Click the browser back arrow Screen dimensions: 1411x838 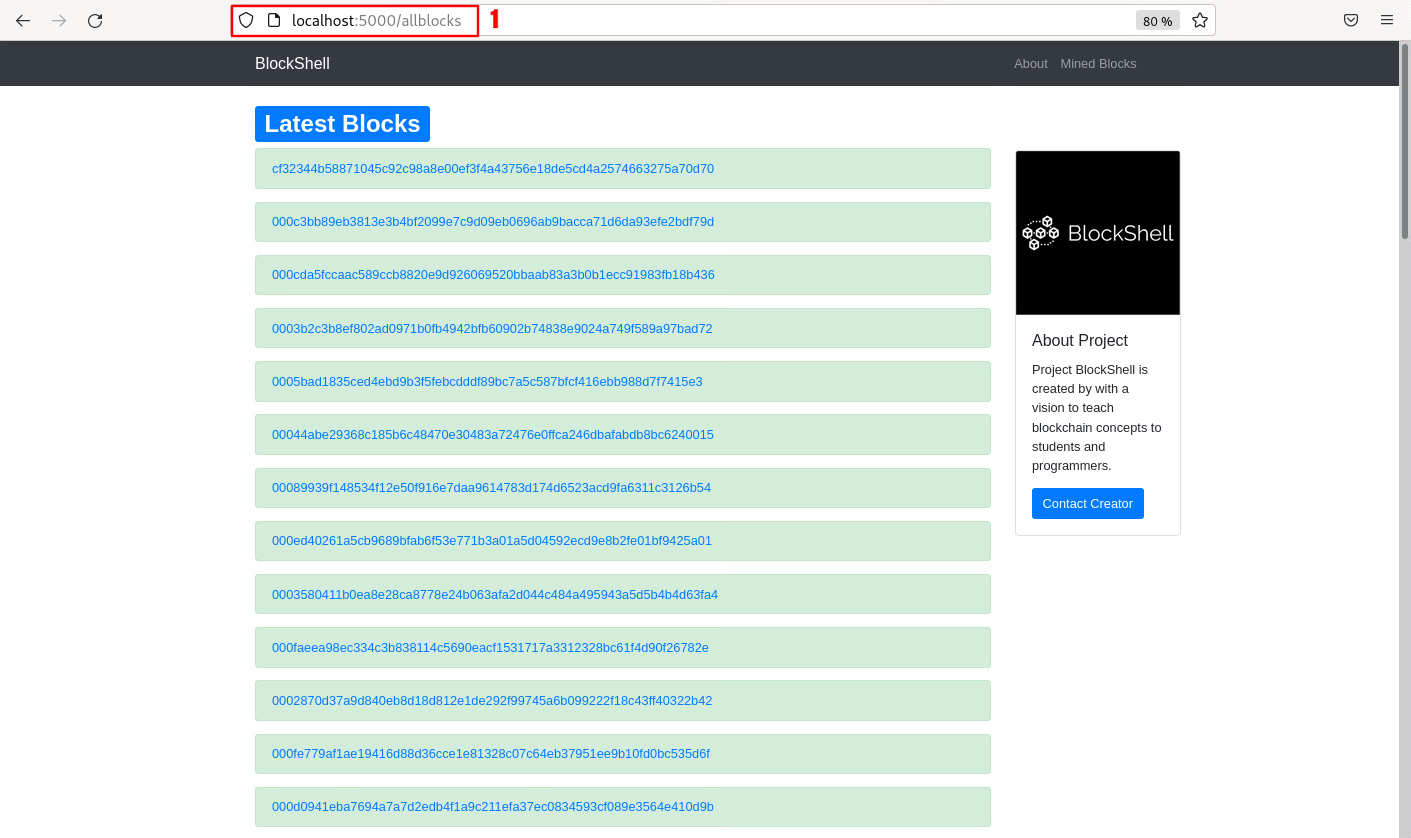[23, 20]
